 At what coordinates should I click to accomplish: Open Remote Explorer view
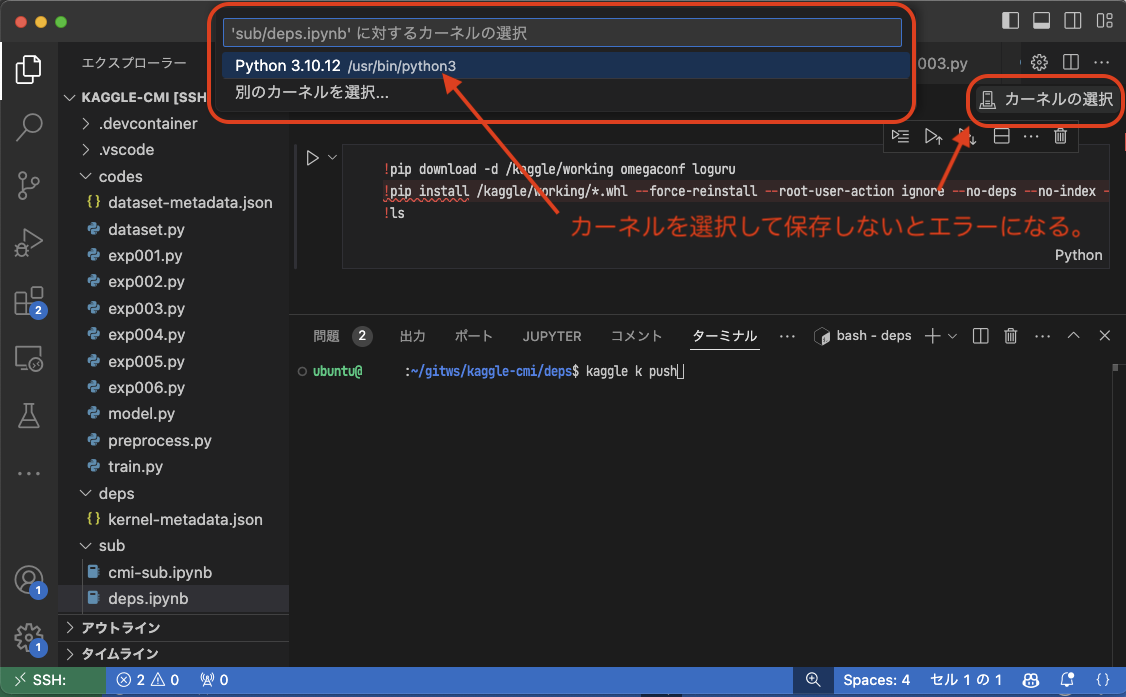coord(29,358)
